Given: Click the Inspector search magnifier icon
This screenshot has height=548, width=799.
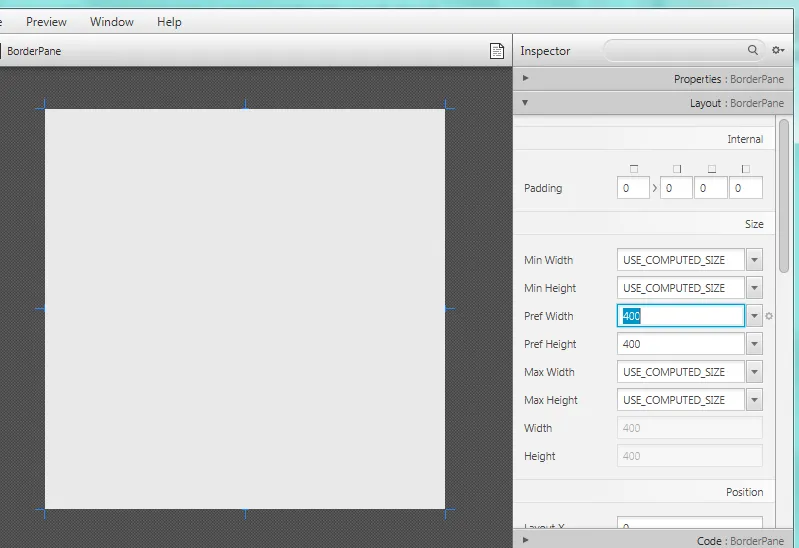Looking at the screenshot, I should pos(753,50).
